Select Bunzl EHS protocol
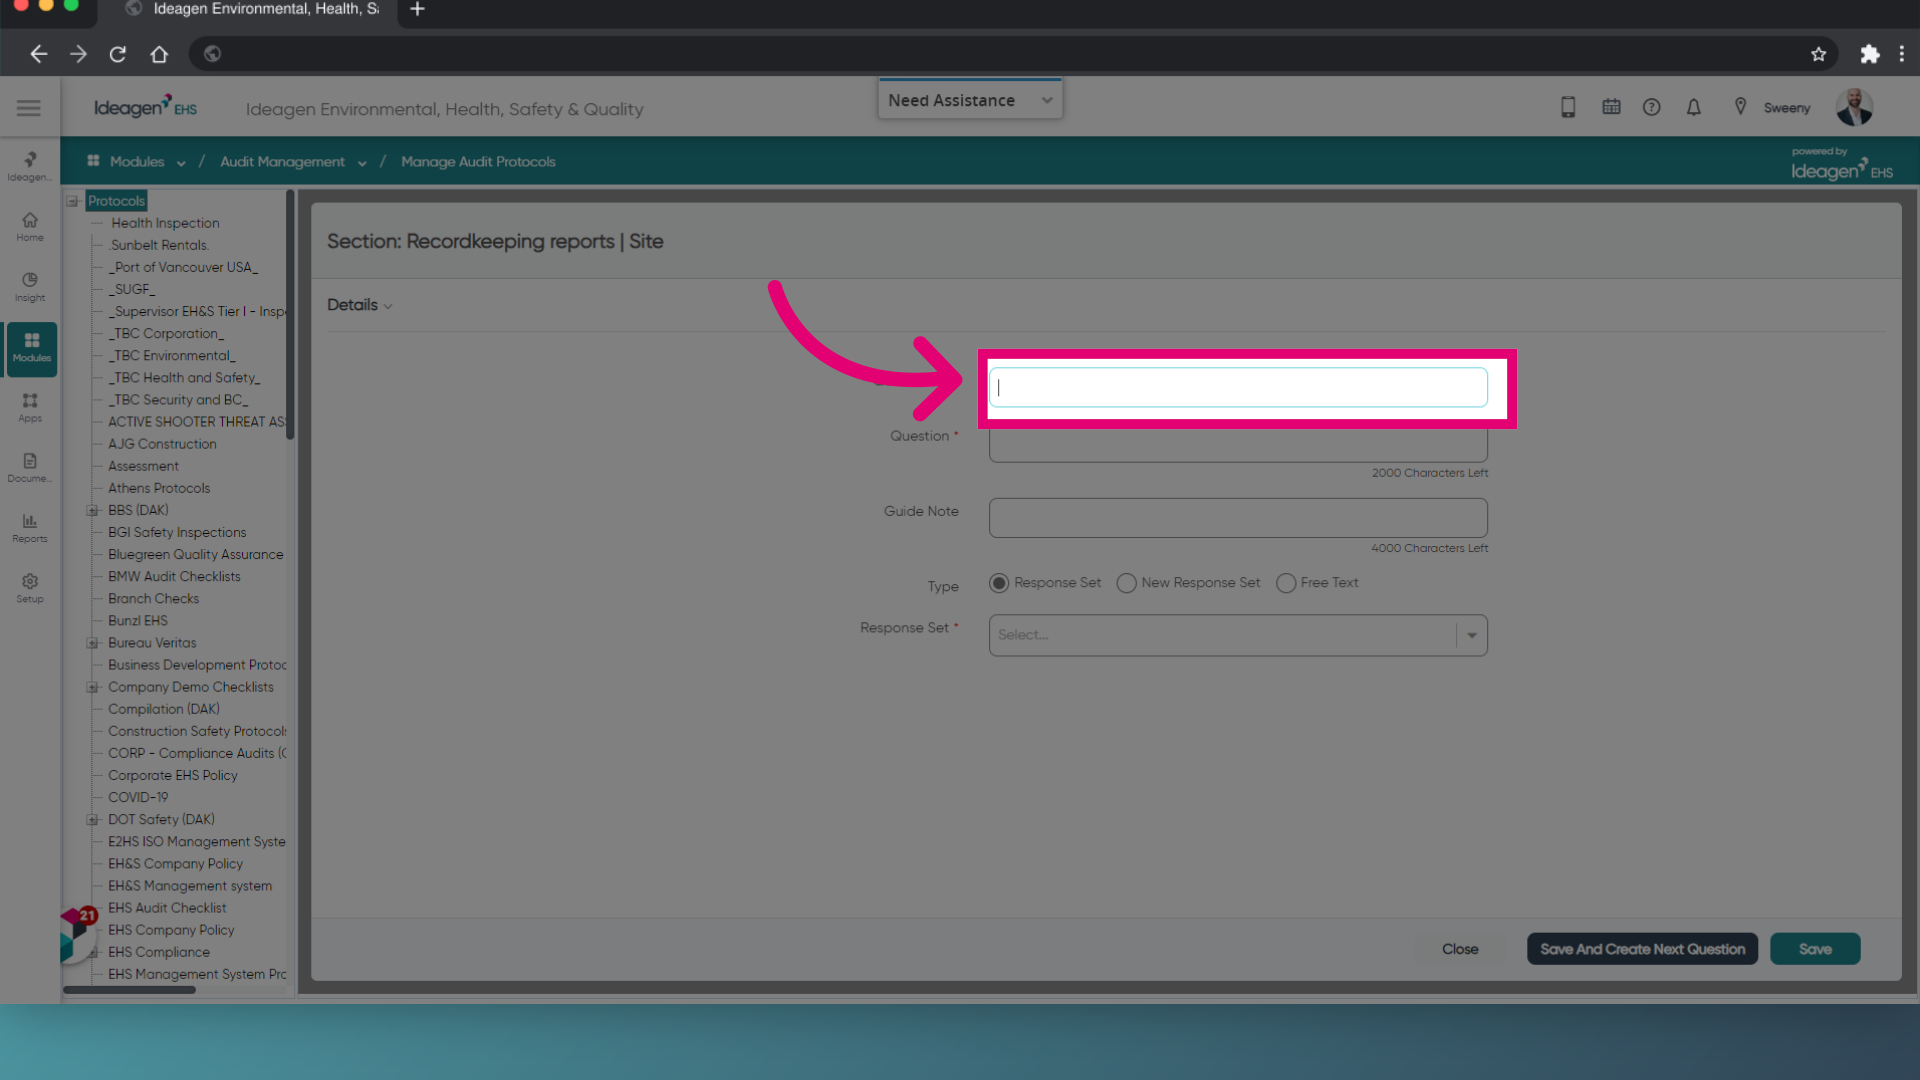 pos(138,621)
